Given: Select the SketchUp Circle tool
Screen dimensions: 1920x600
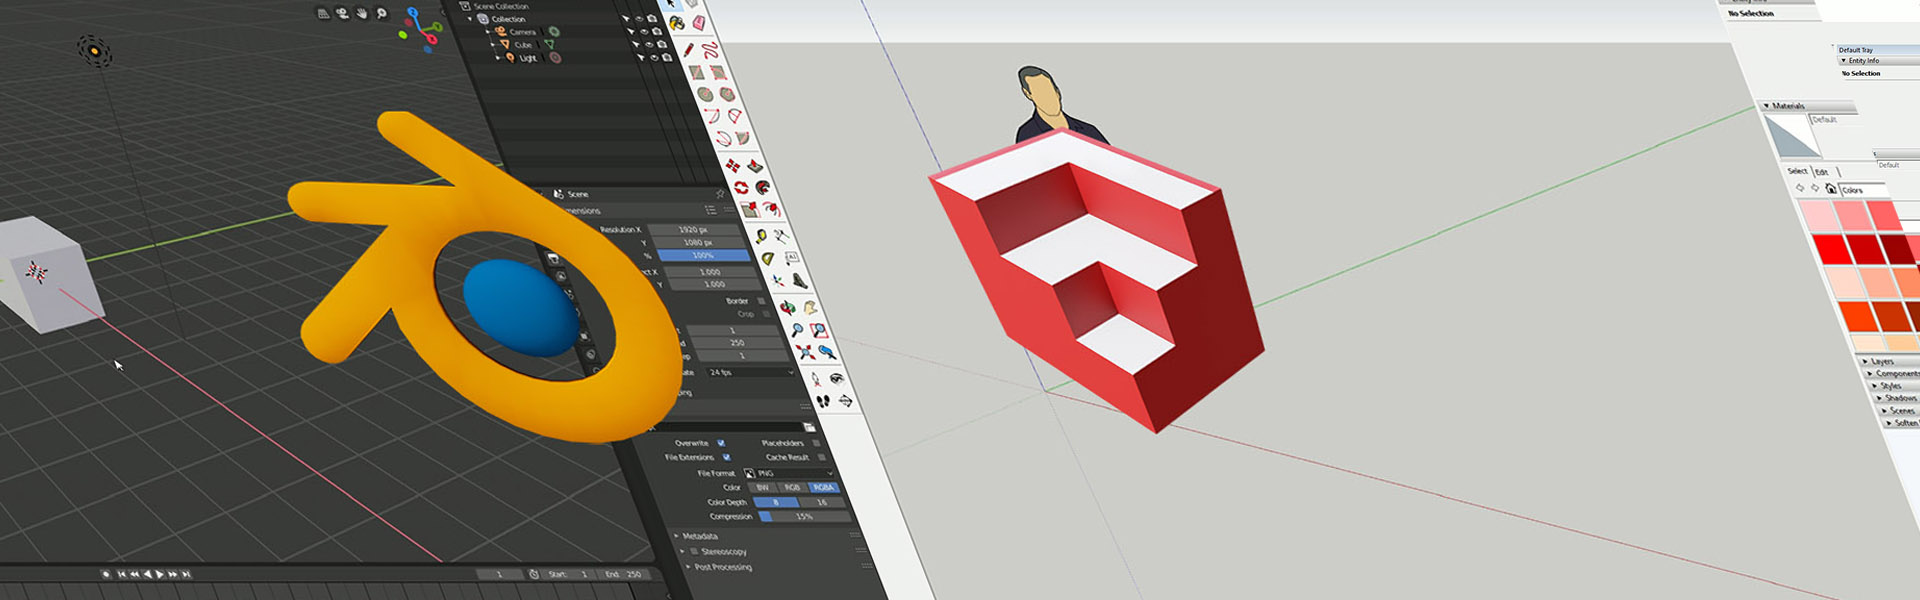Looking at the screenshot, I should [705, 94].
